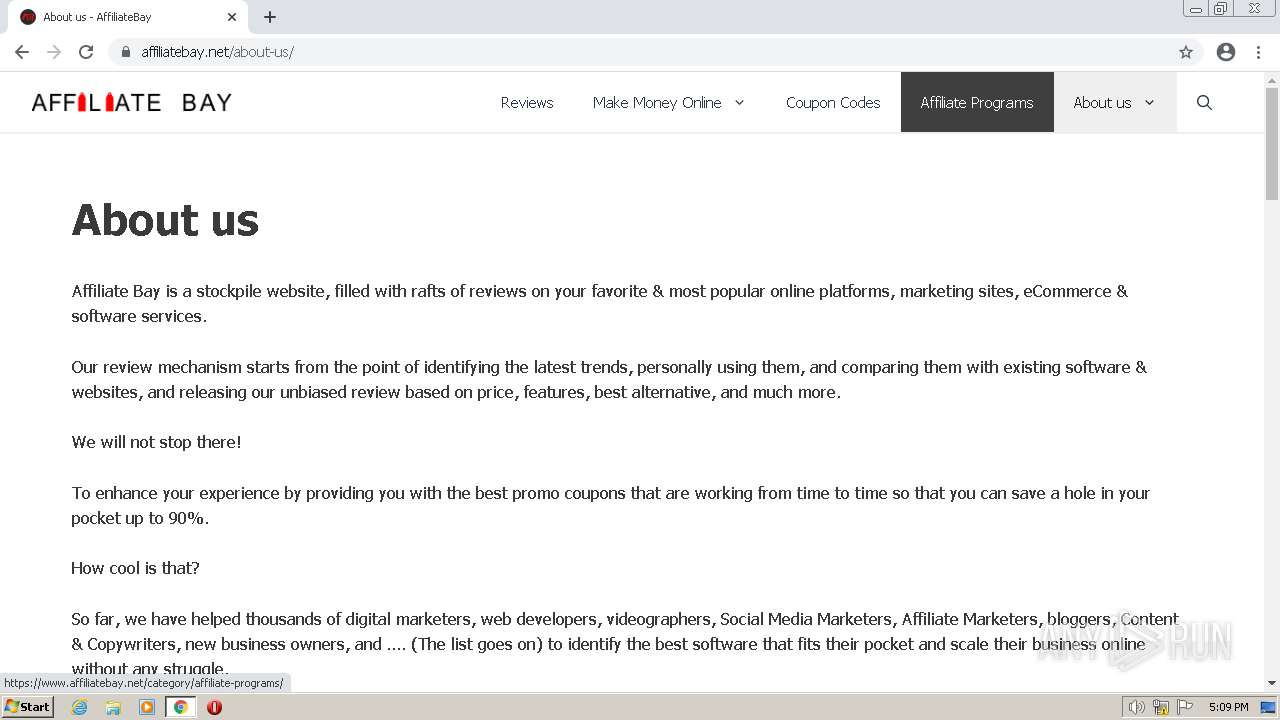
Task: Launch Internet Explorer from the taskbar
Action: [x=80, y=707]
